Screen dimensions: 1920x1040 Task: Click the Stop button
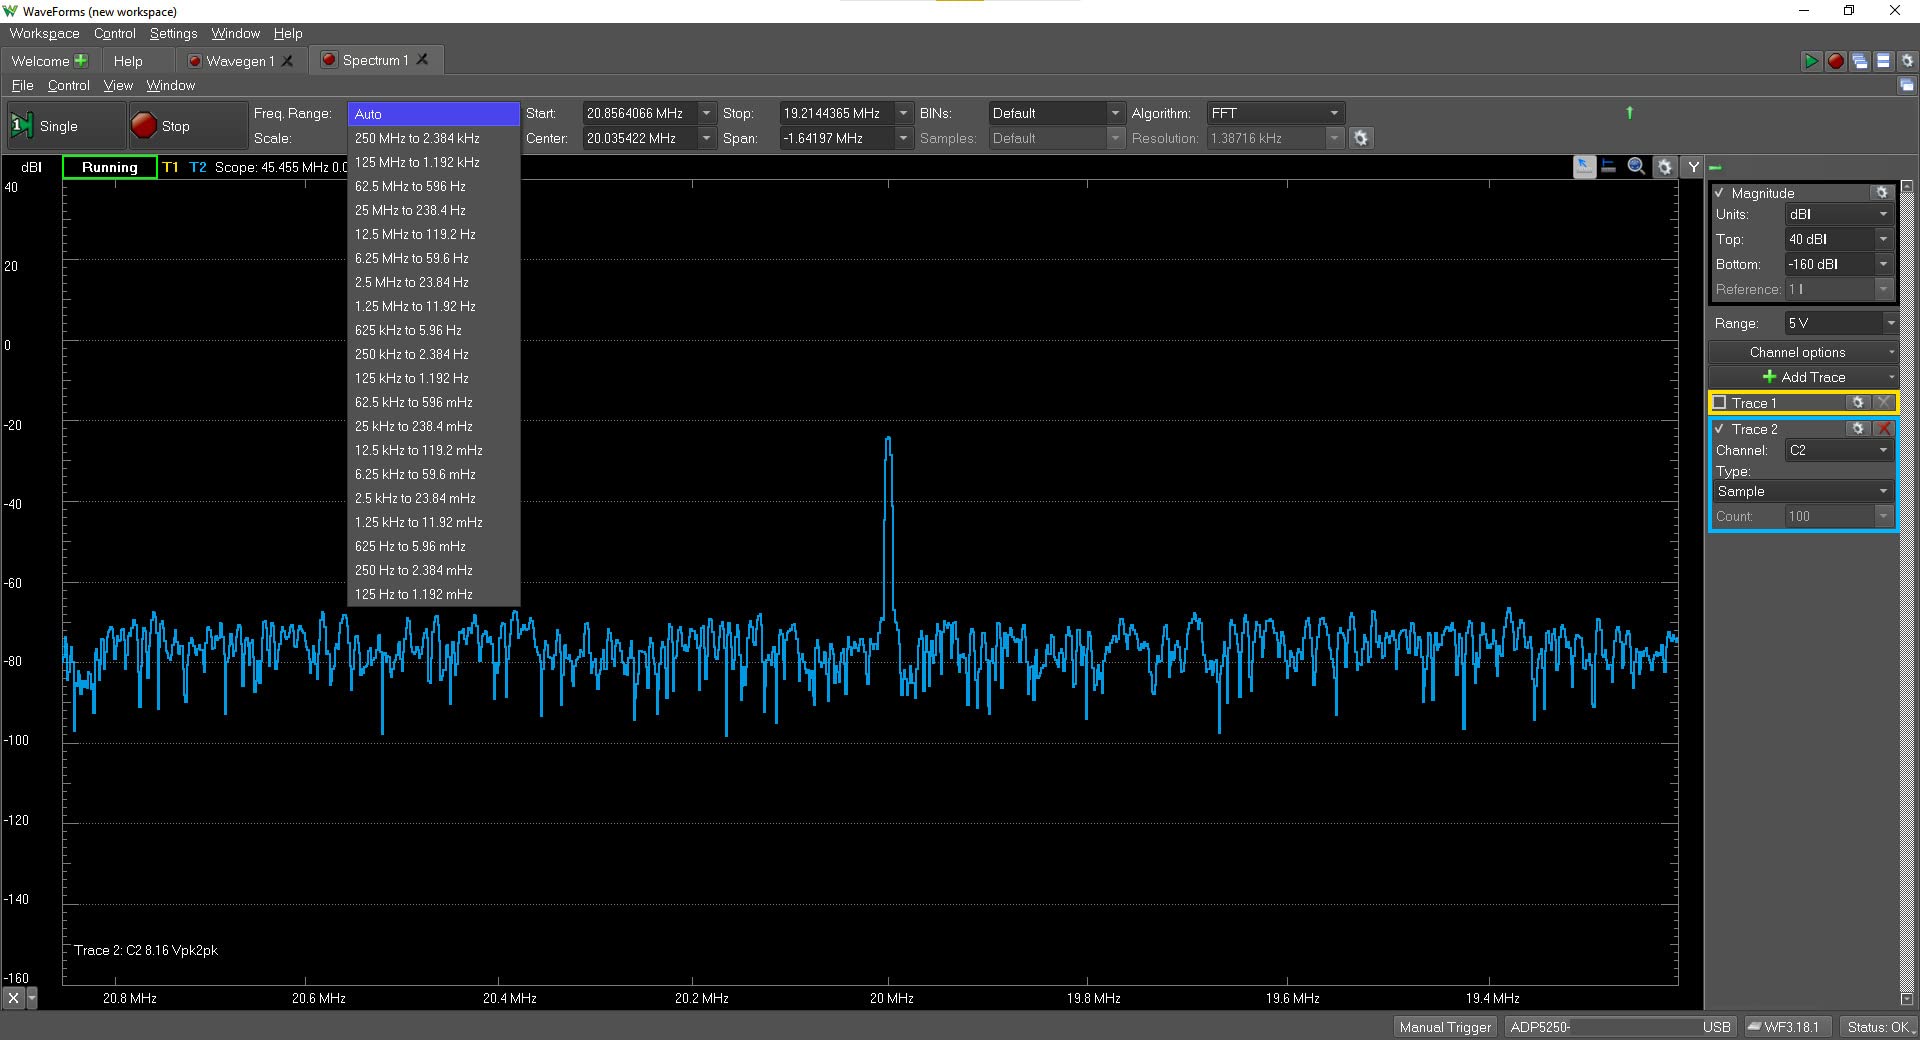(x=188, y=126)
